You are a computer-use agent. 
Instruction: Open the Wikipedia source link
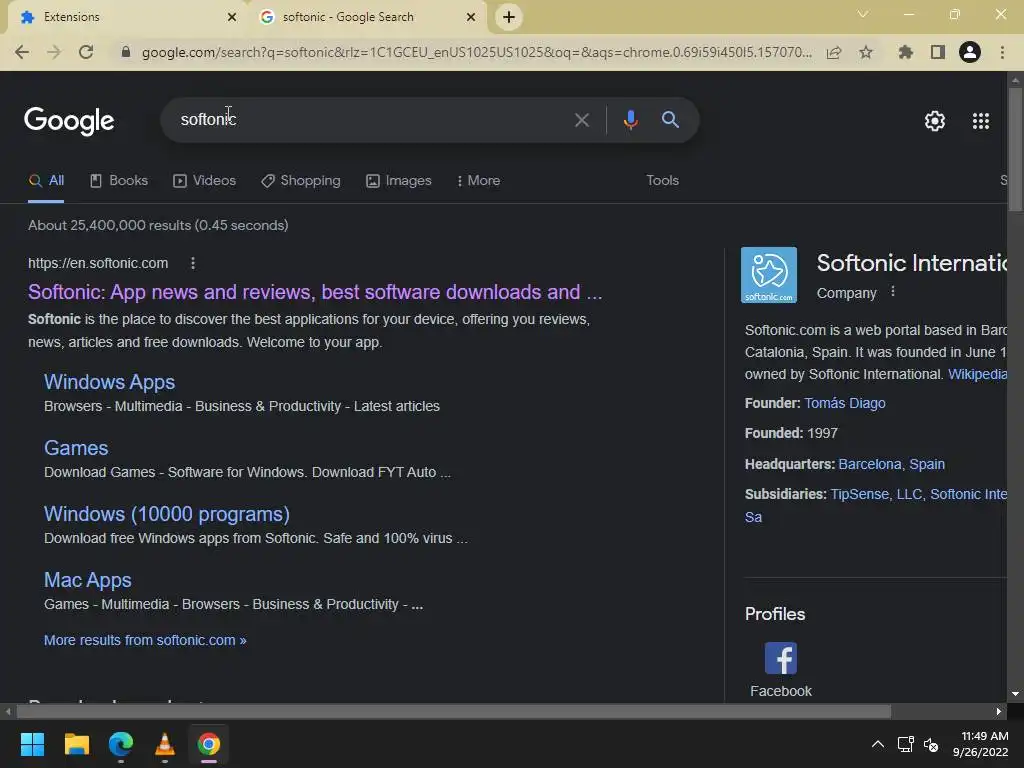(977, 374)
